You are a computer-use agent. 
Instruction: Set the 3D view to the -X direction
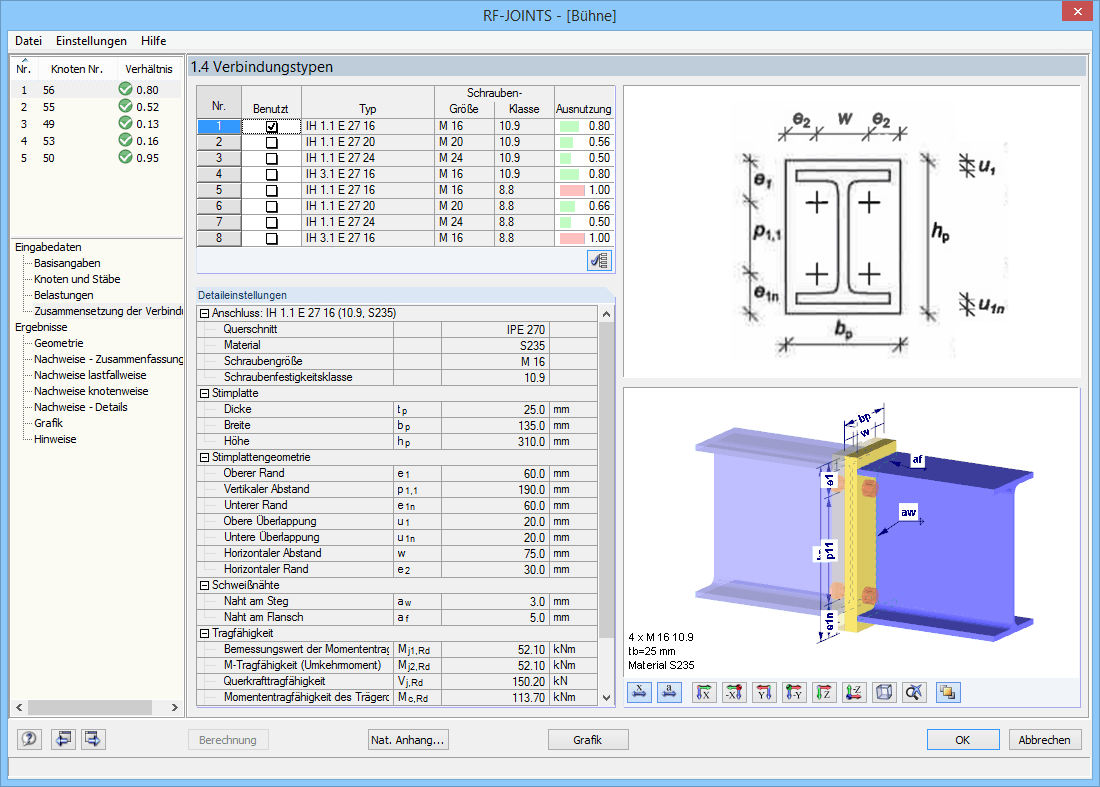pyautogui.click(x=734, y=692)
